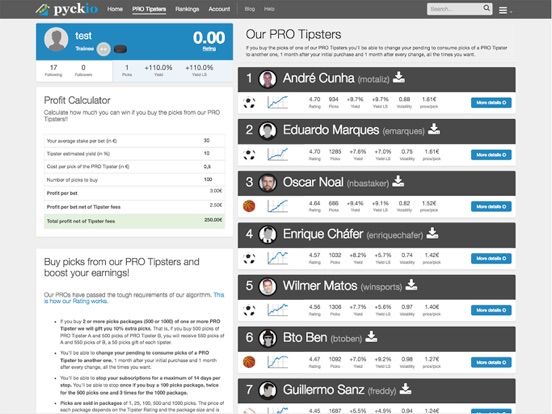Edit the number of picks to buy

[x=208, y=180]
